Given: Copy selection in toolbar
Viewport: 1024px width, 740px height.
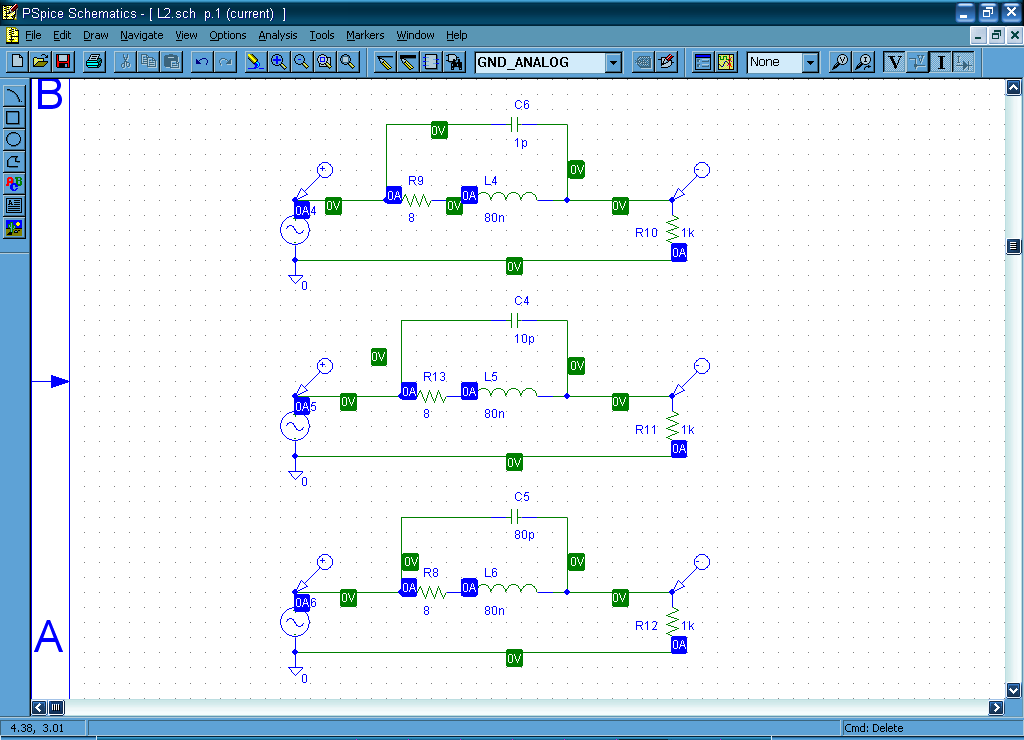Looking at the screenshot, I should click(x=148, y=62).
